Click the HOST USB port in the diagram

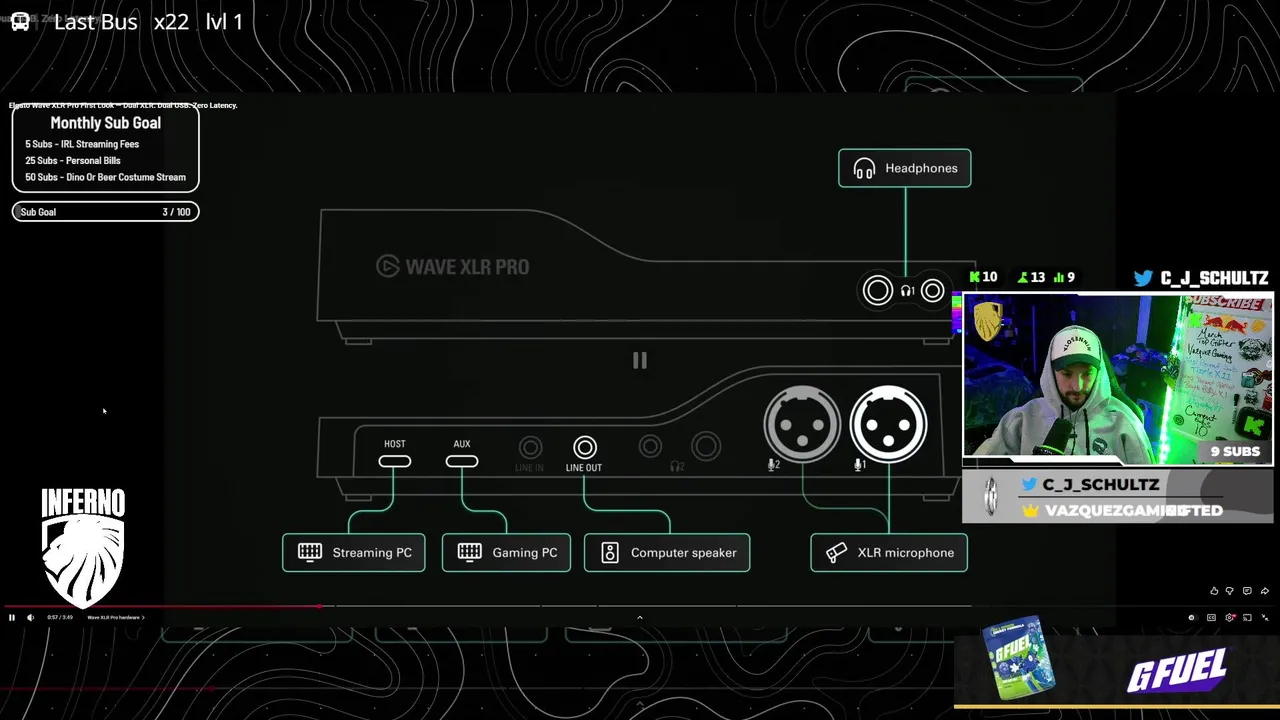(395, 461)
